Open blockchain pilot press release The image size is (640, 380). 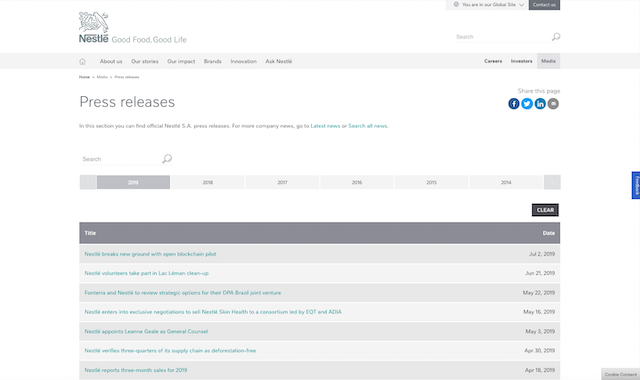pos(150,254)
